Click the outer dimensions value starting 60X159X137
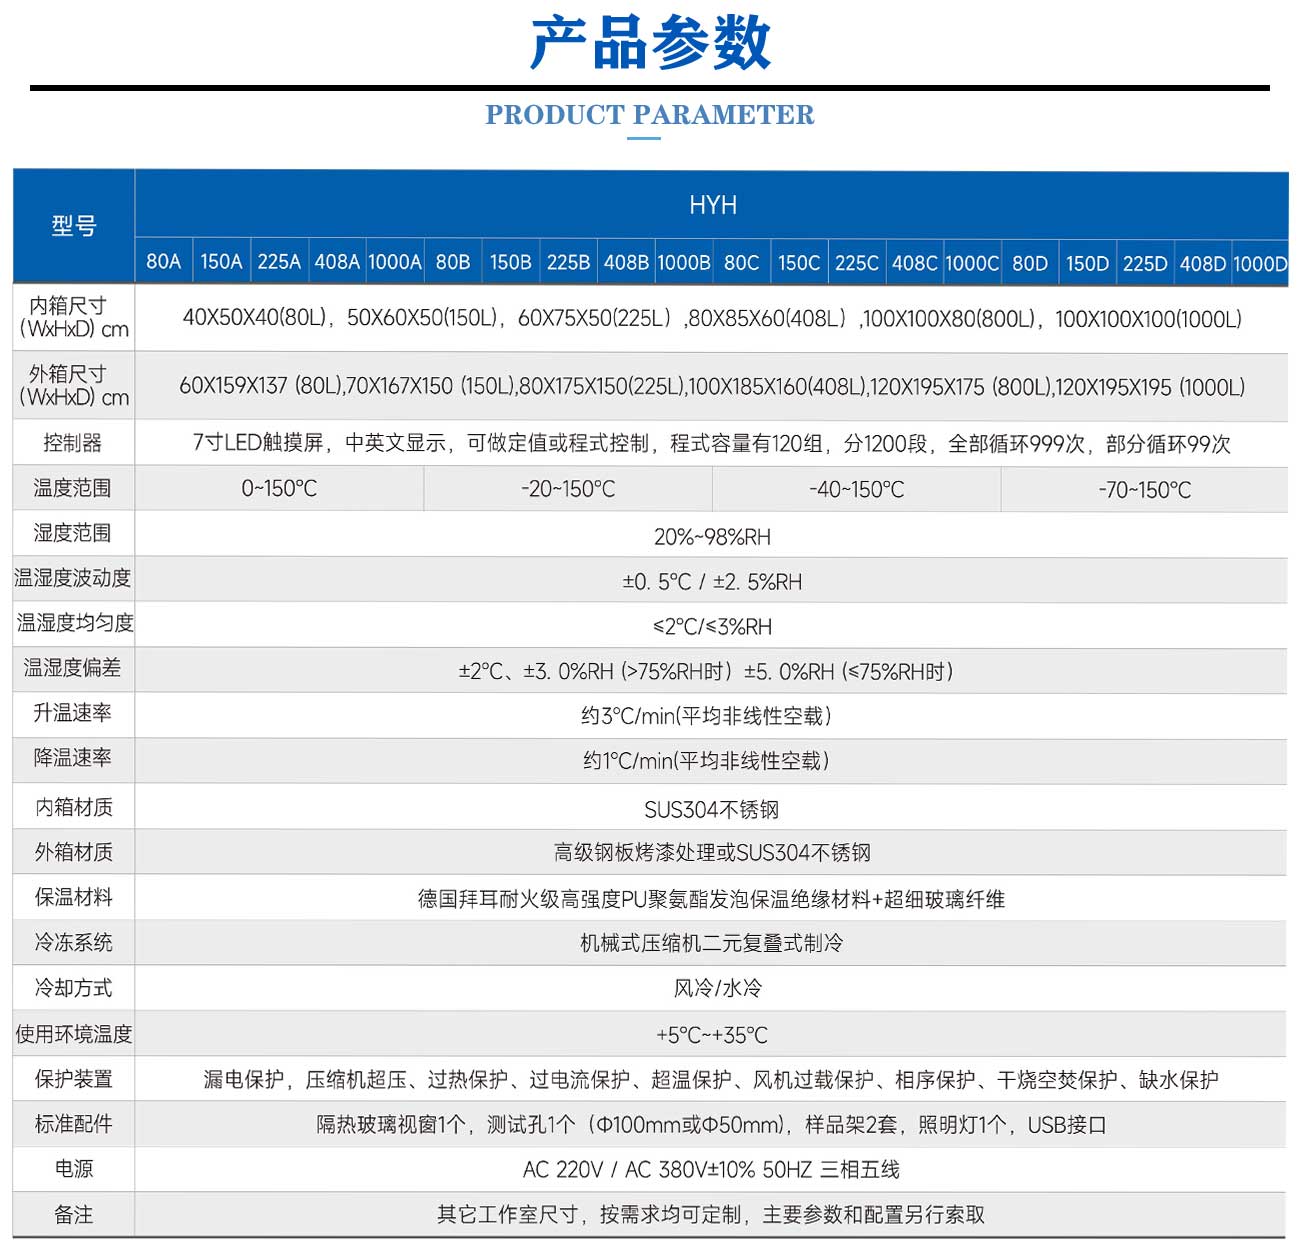 point(712,386)
